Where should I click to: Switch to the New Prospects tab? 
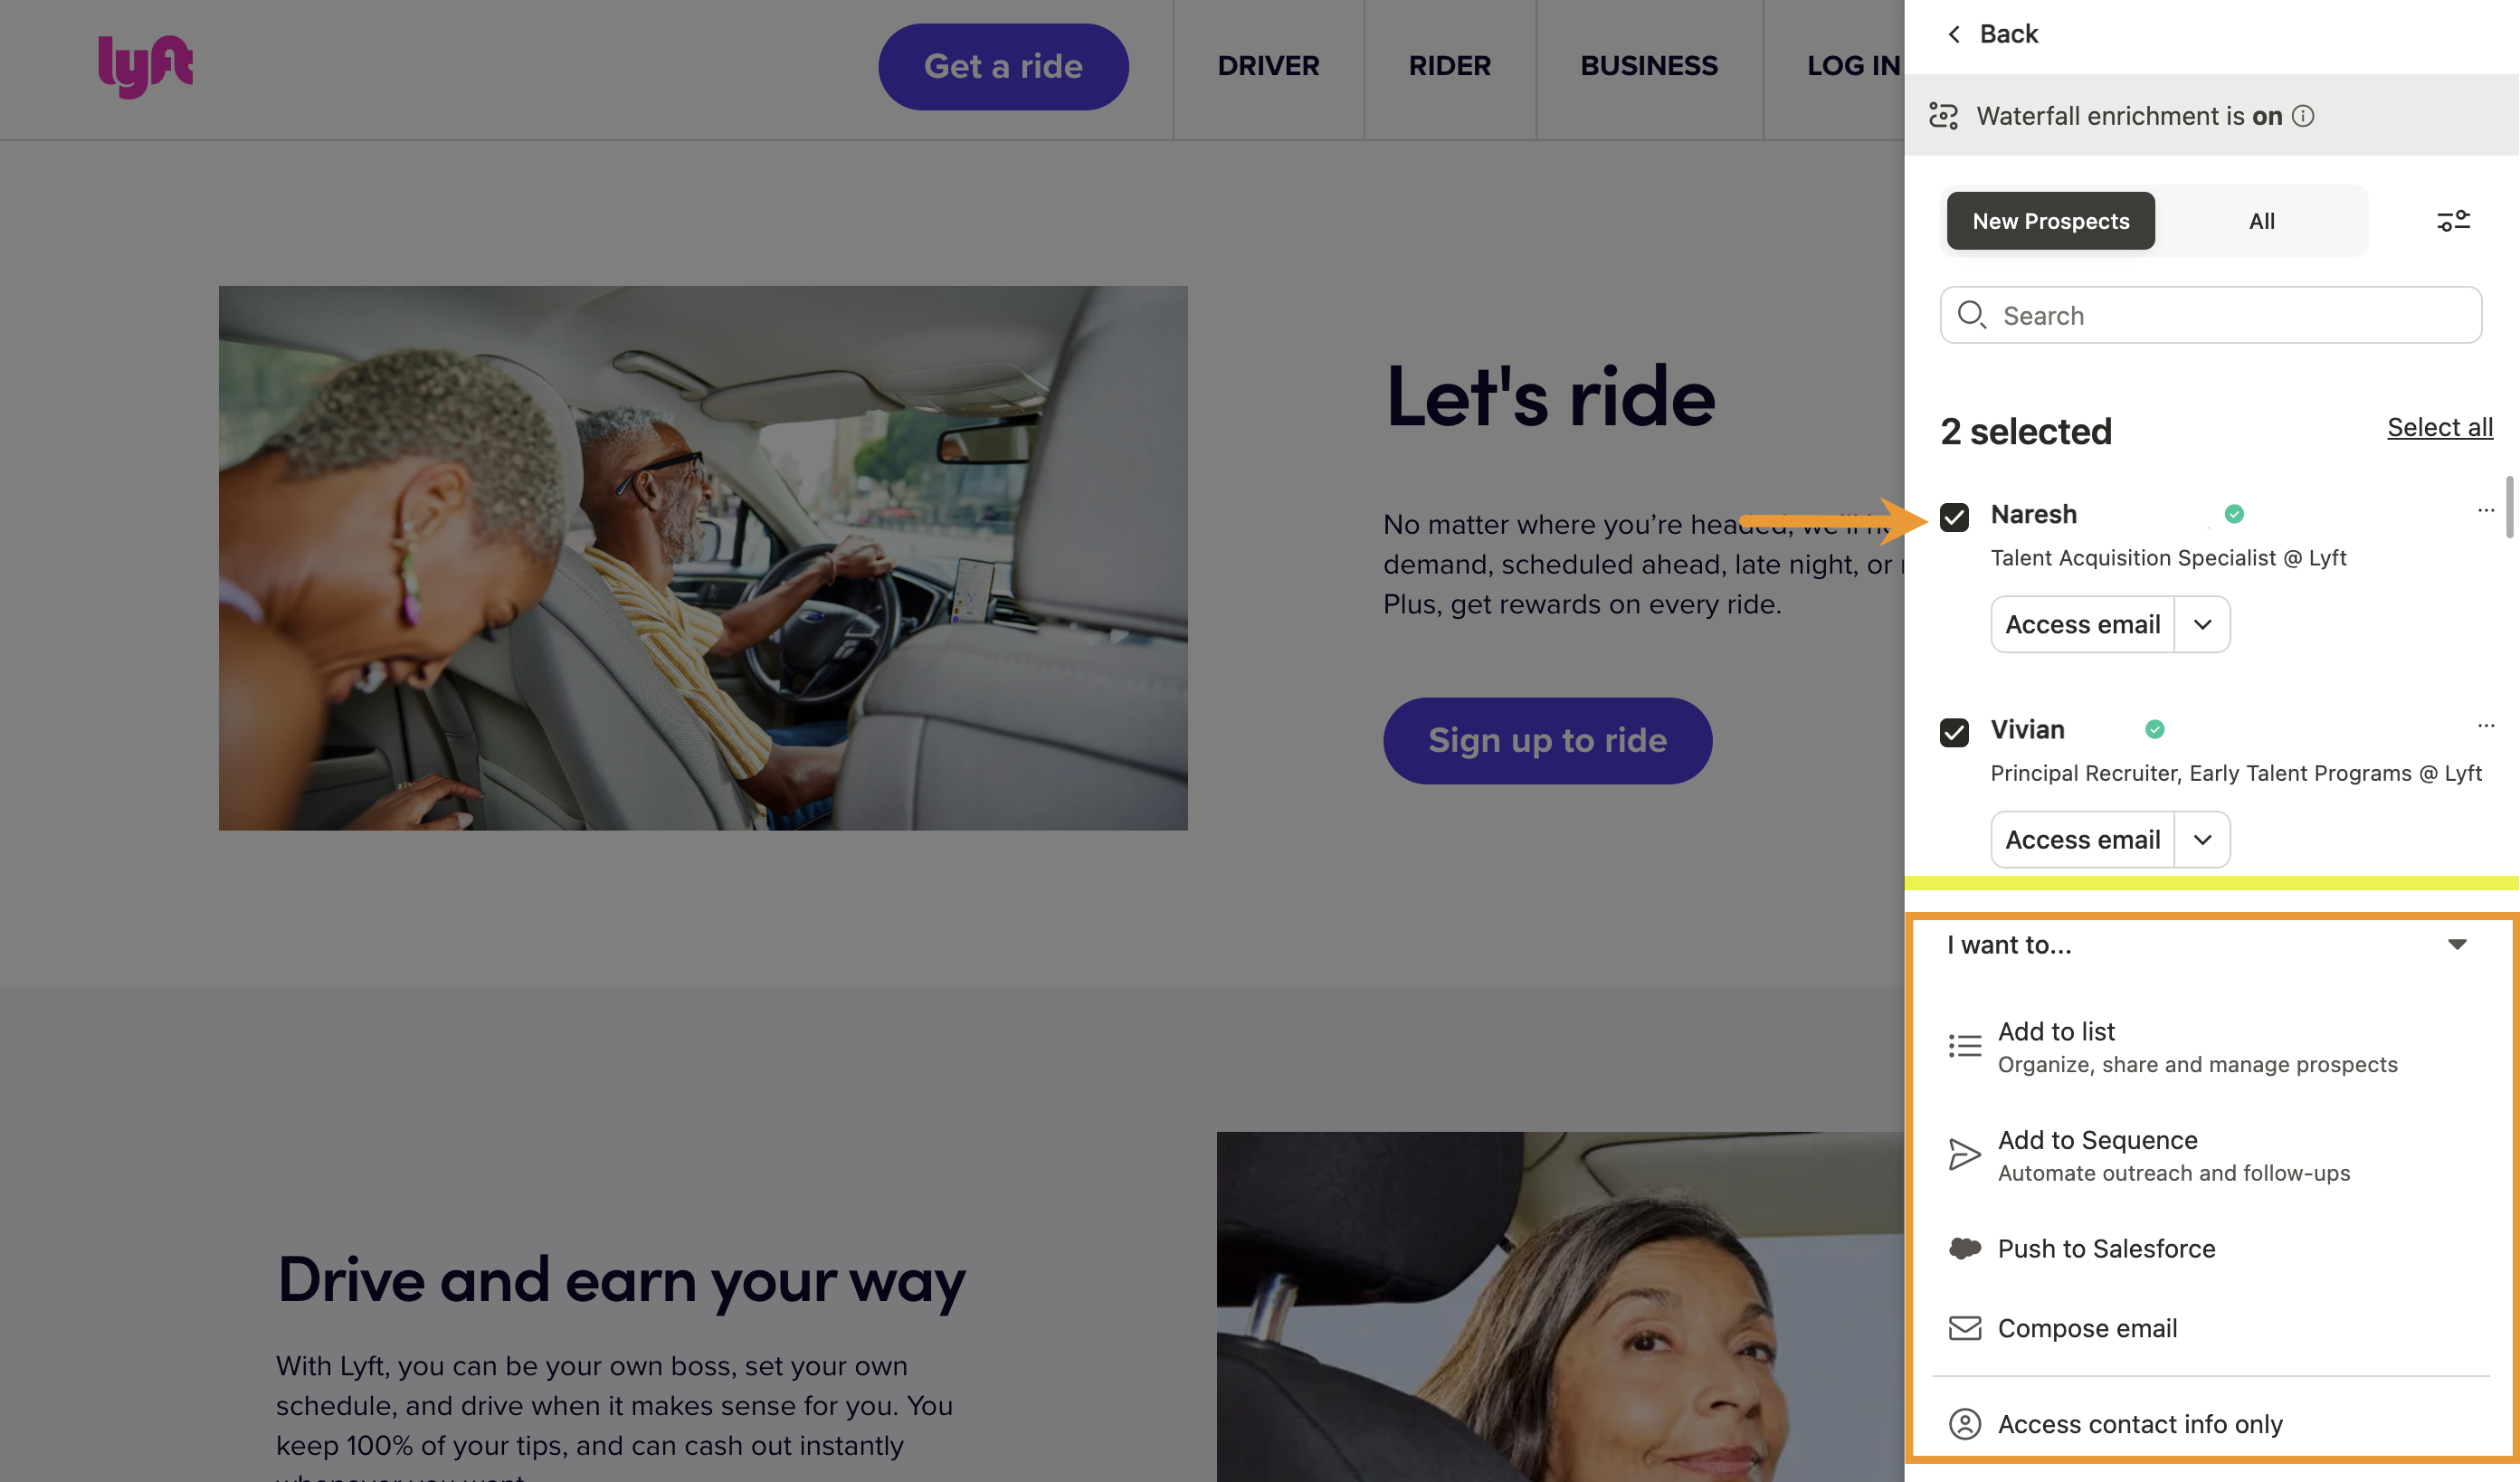(2051, 221)
